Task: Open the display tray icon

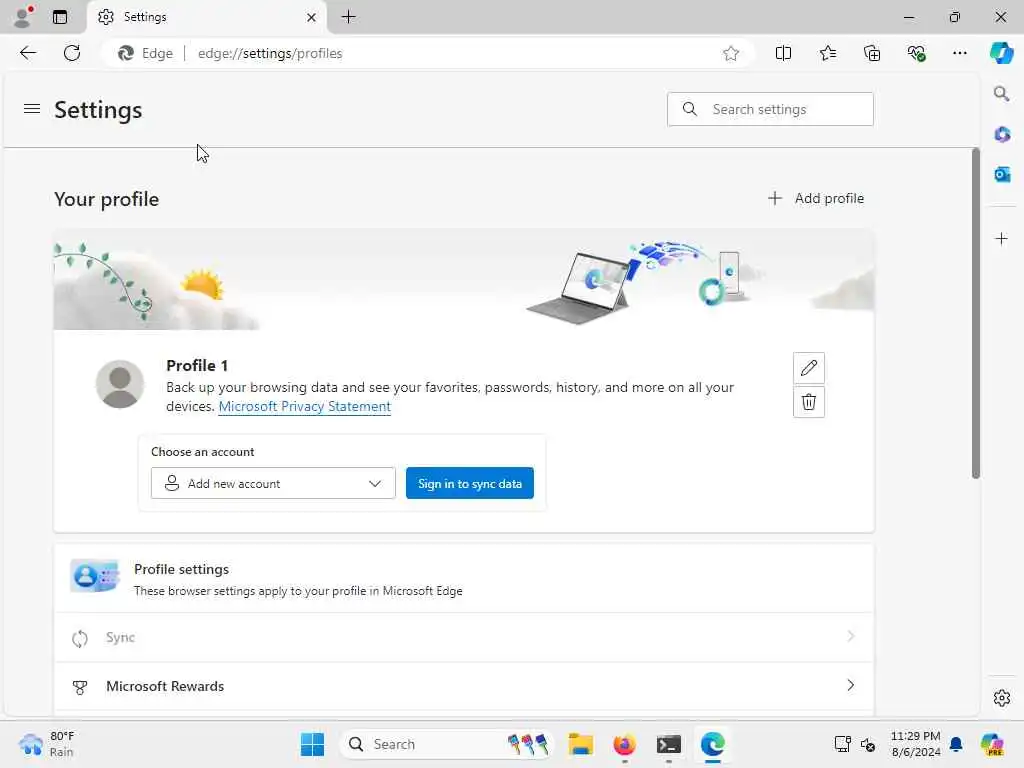Action: [842, 744]
